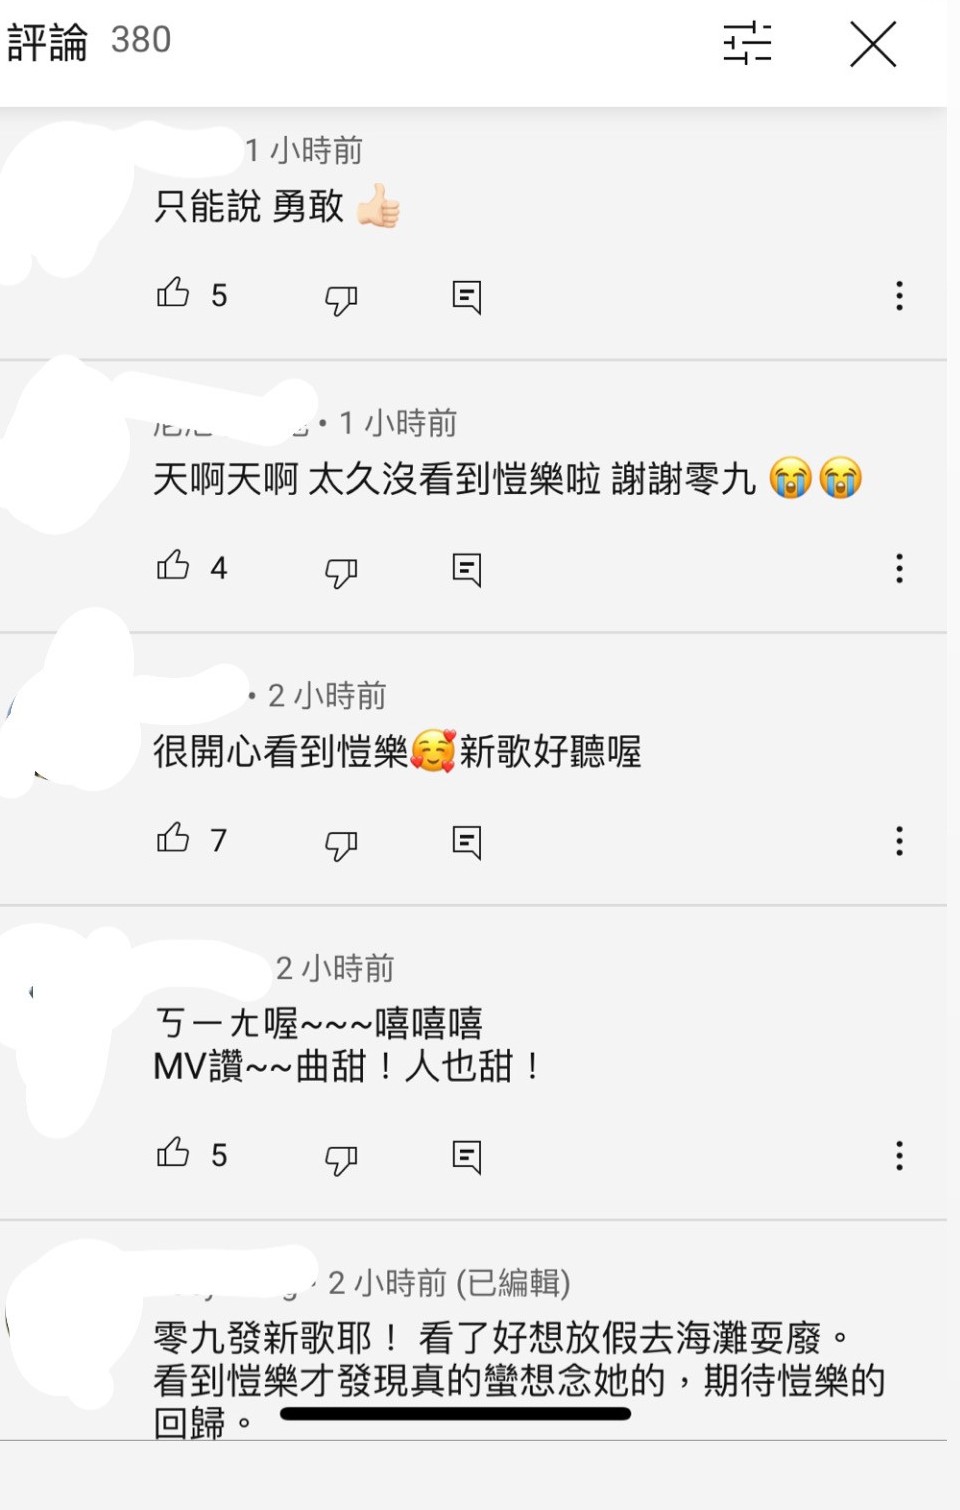Like the 天啊天啊 太久沒看到愷樂啦 comment

(173, 566)
